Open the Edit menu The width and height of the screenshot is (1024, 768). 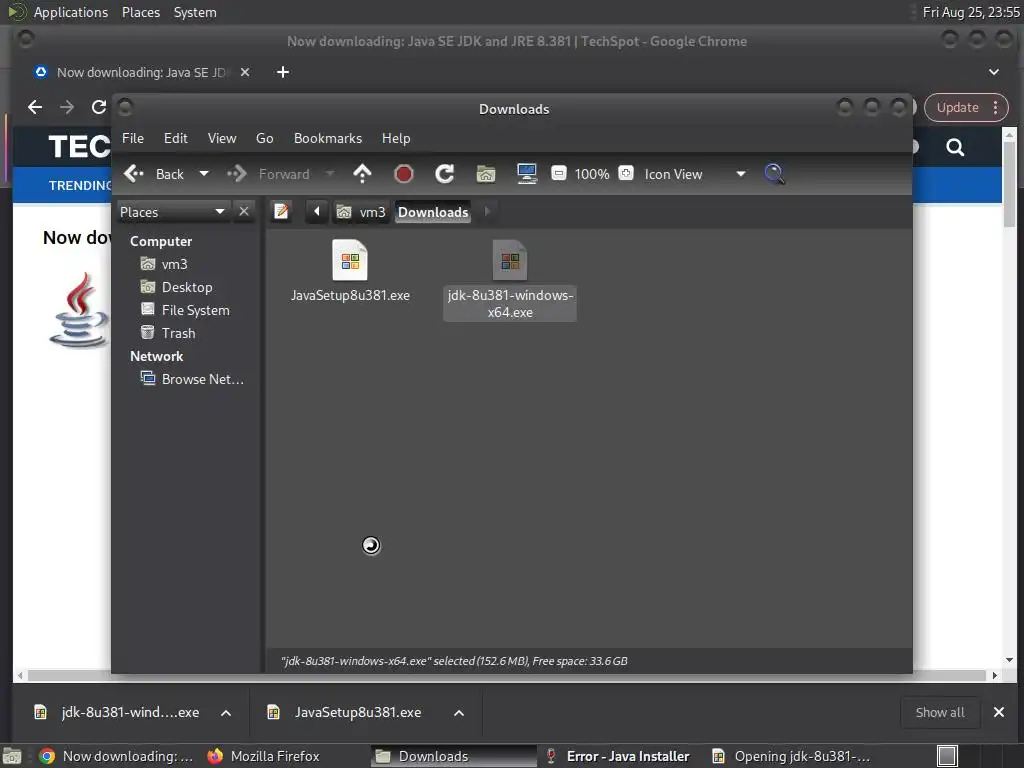pos(176,138)
